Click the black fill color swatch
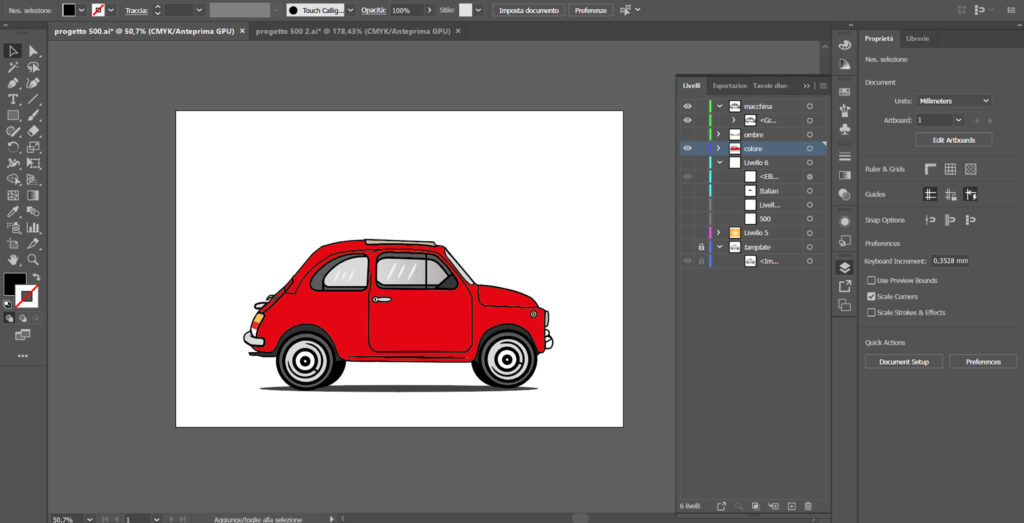This screenshot has height=523, width=1024. [14, 284]
